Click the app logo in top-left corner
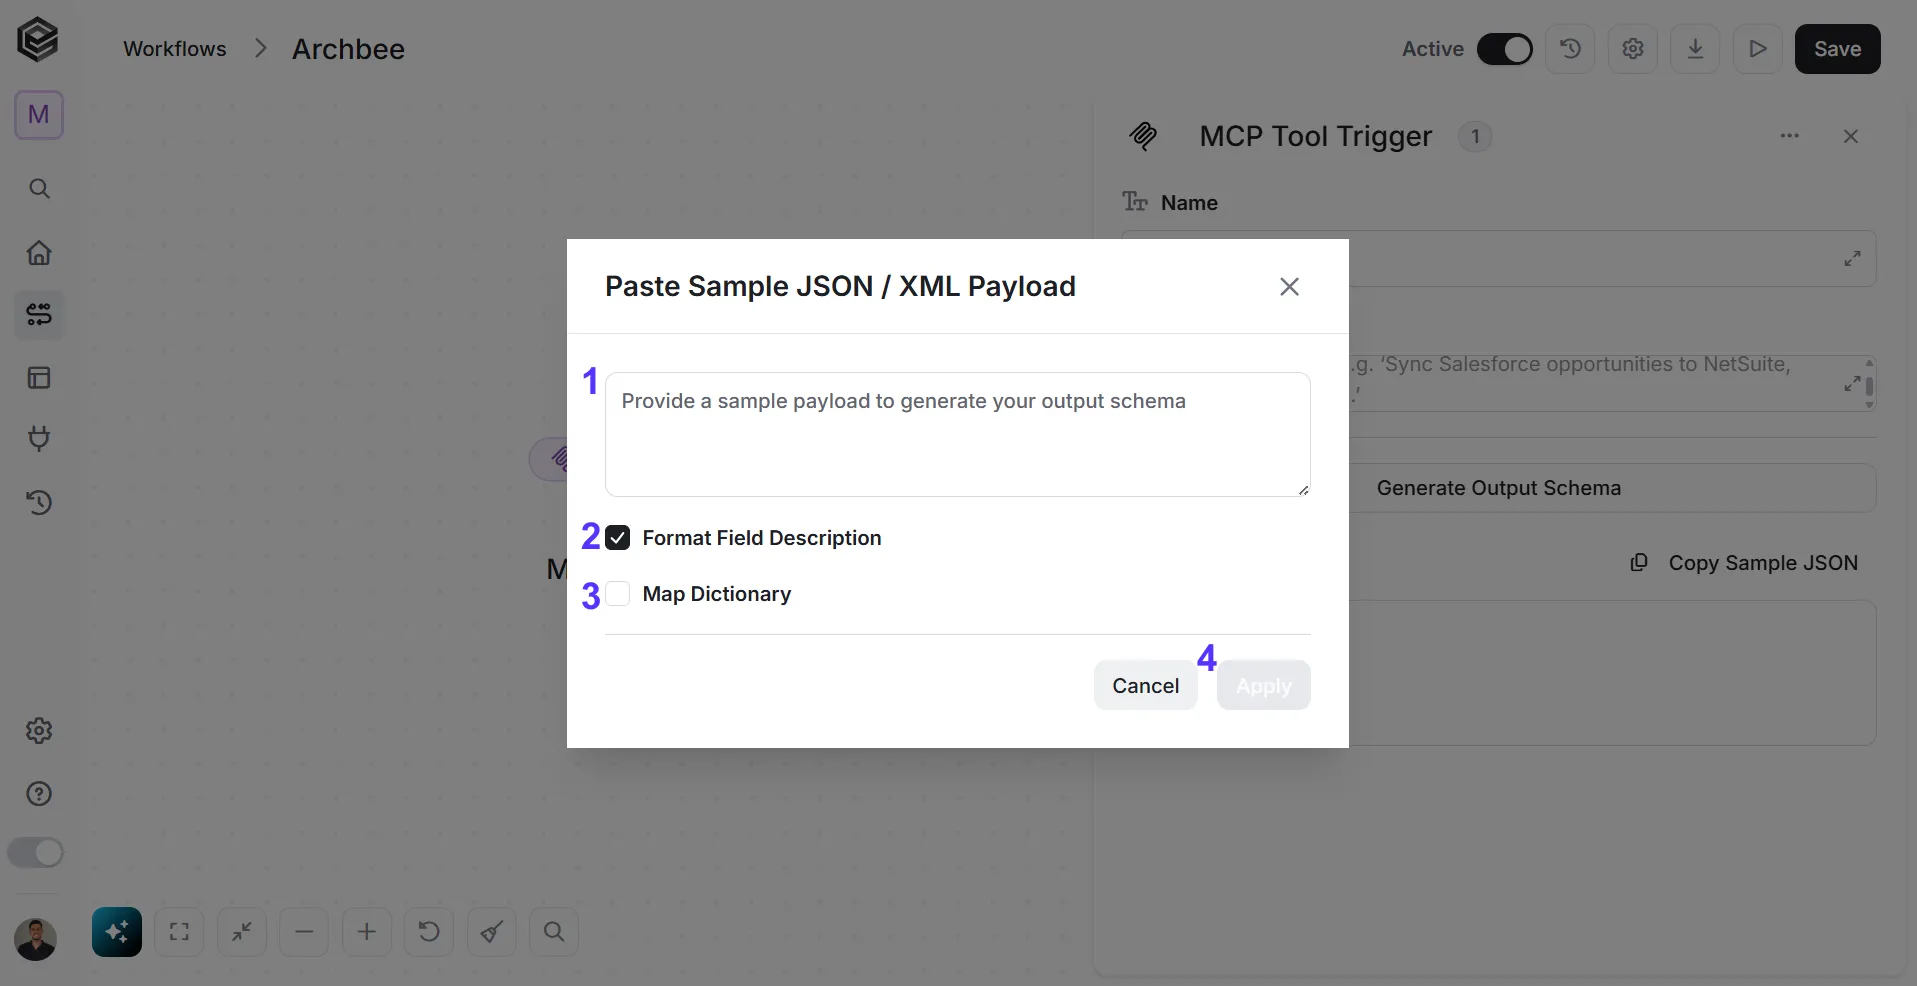This screenshot has width=1917, height=986. [x=38, y=41]
